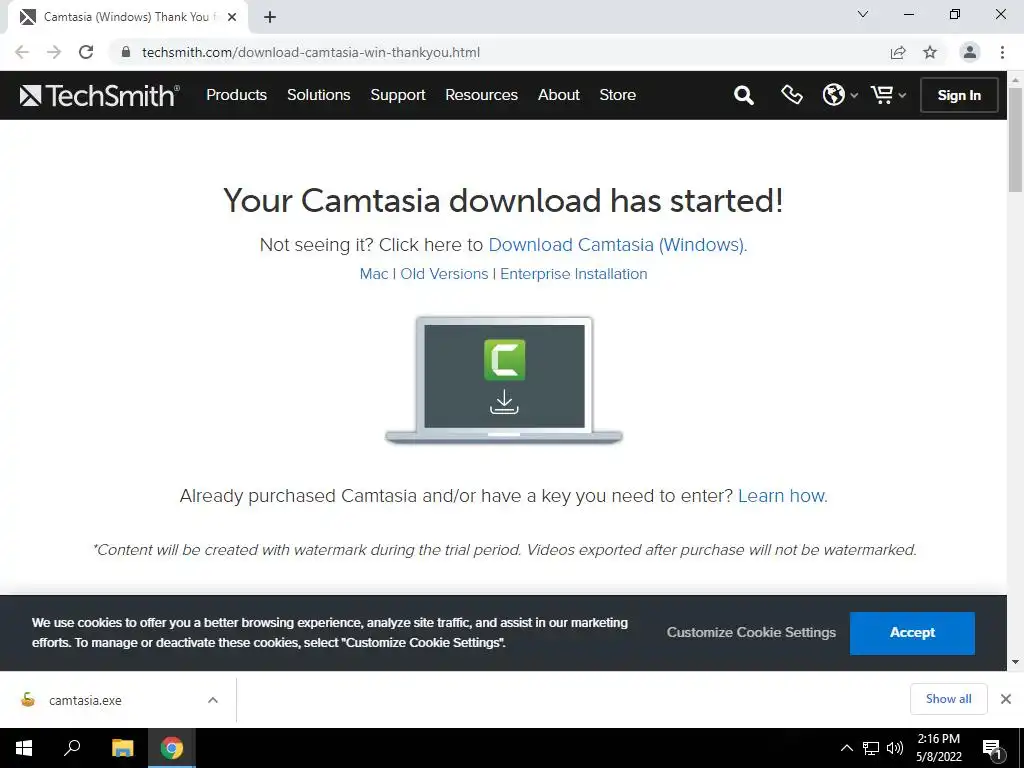Open the shopping cart dropdown
Viewport: 1024px width, 768px height.
click(888, 95)
